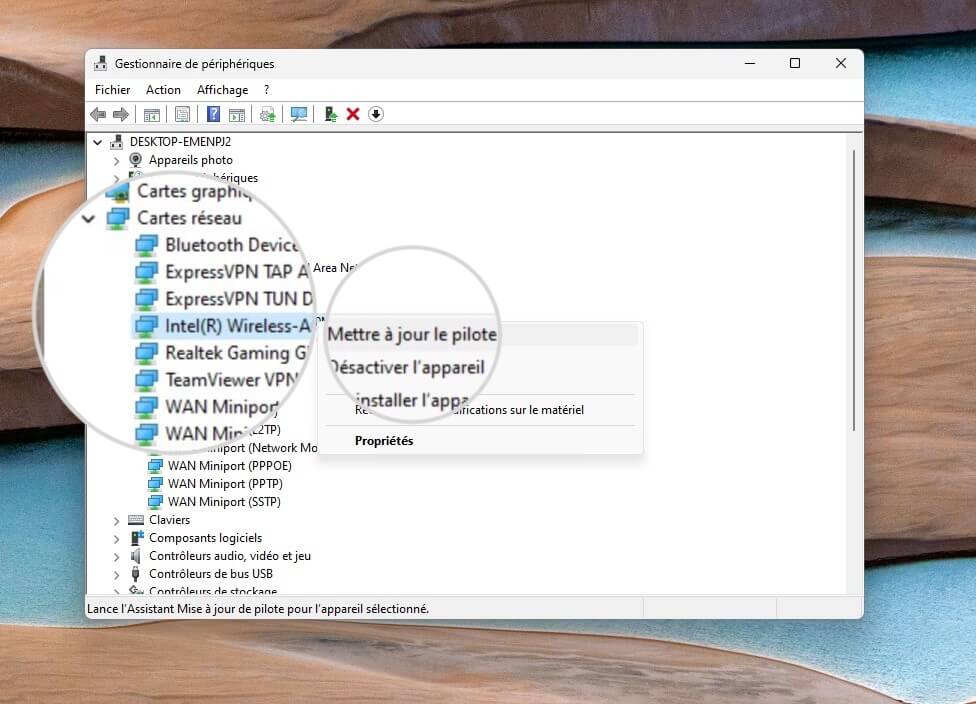Select WAN Miniport (PPTP) adapter
The image size is (976, 704).
pos(225,484)
